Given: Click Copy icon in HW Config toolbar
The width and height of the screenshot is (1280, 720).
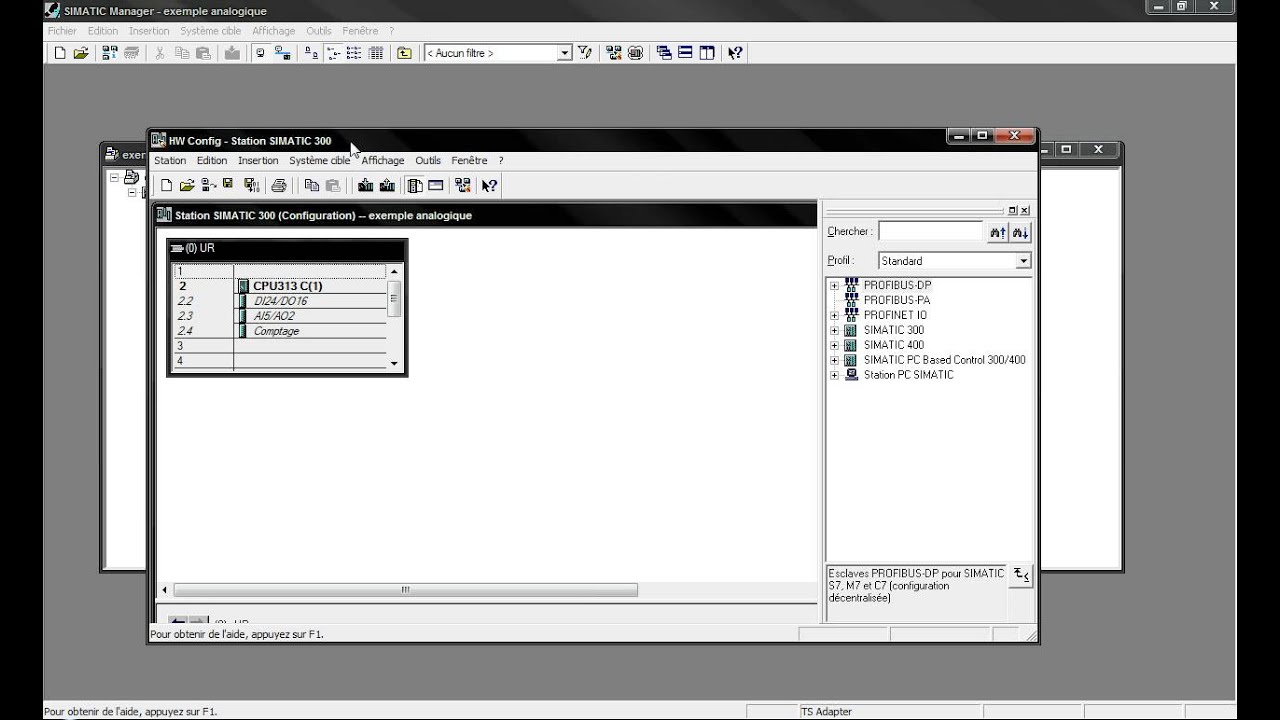Looking at the screenshot, I should (x=311, y=185).
